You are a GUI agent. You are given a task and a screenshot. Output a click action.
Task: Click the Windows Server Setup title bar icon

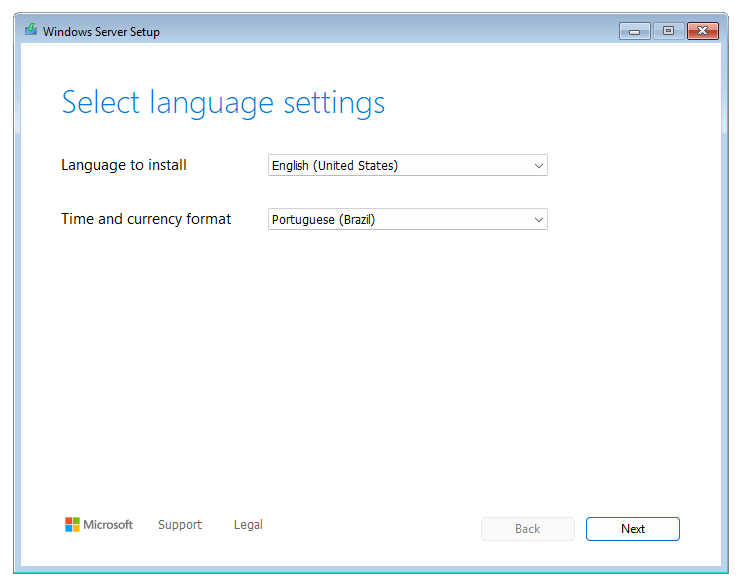pos(31,31)
